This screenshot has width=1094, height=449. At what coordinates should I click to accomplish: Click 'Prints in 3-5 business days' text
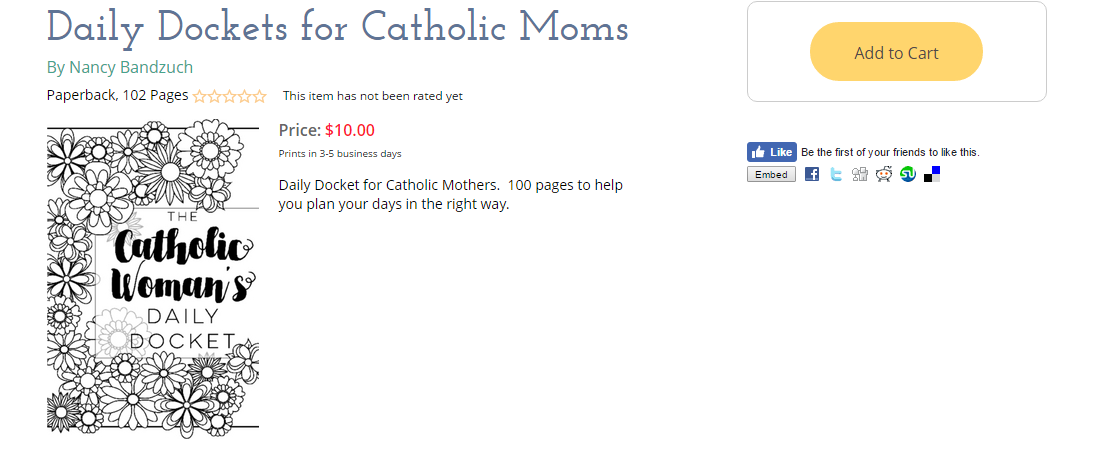click(x=340, y=153)
